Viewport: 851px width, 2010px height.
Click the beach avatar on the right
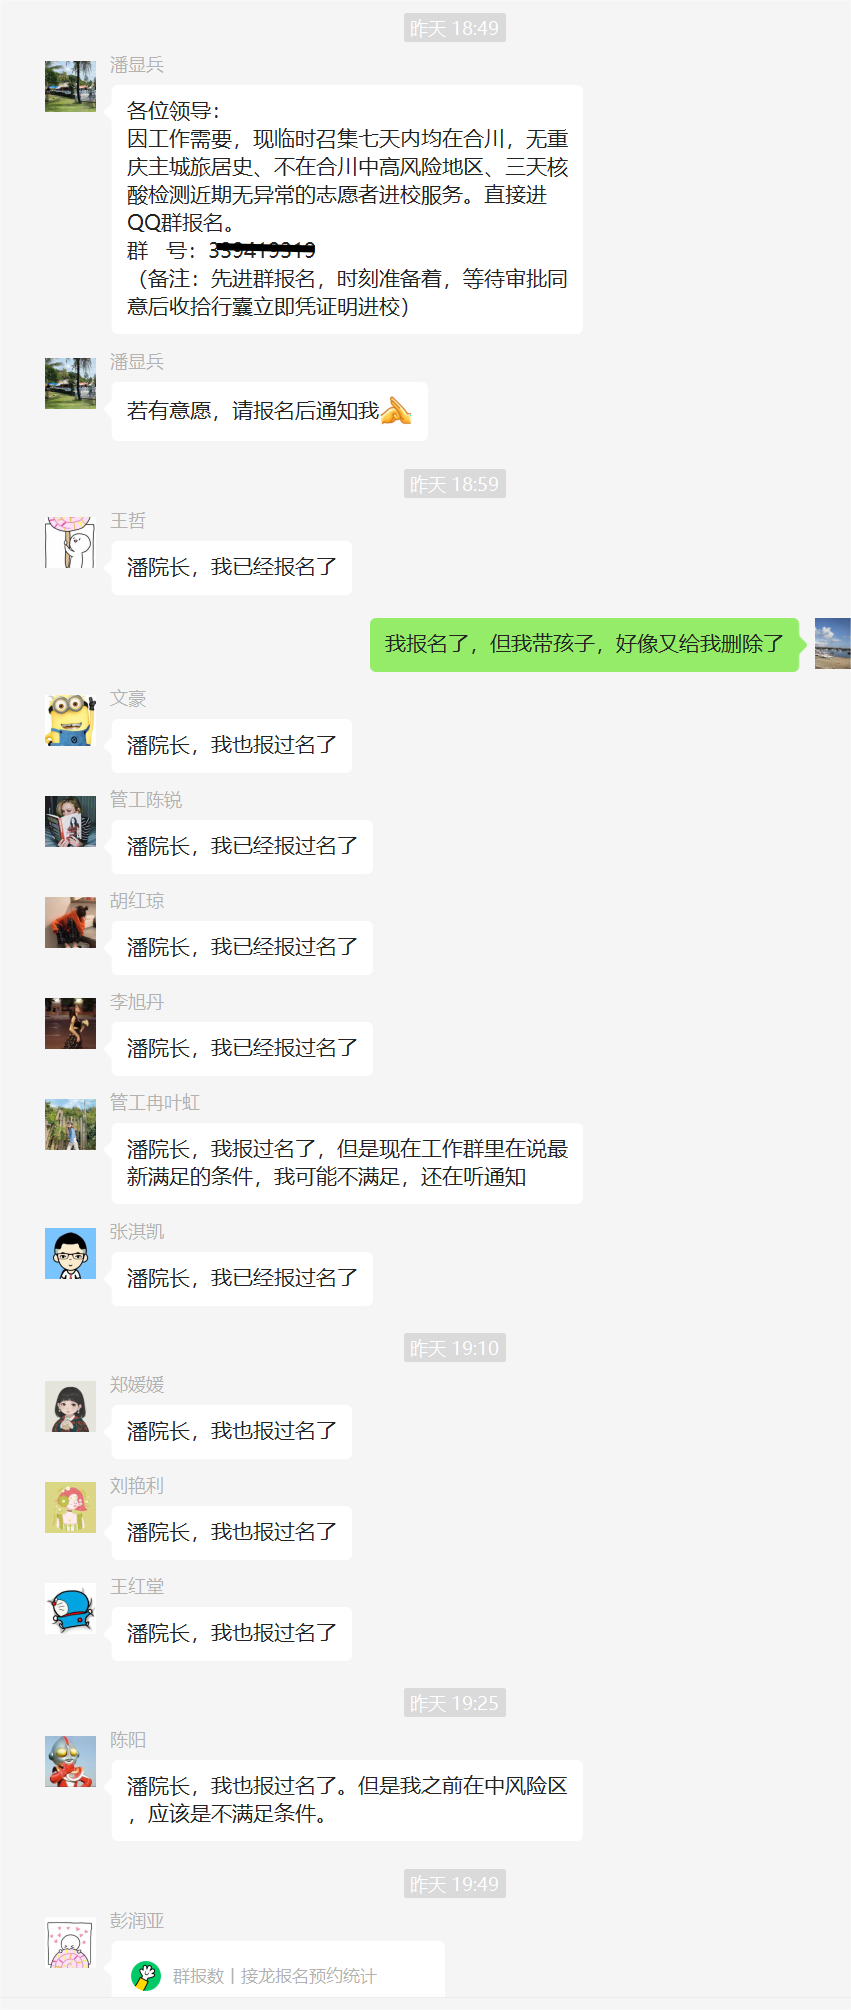click(832, 643)
